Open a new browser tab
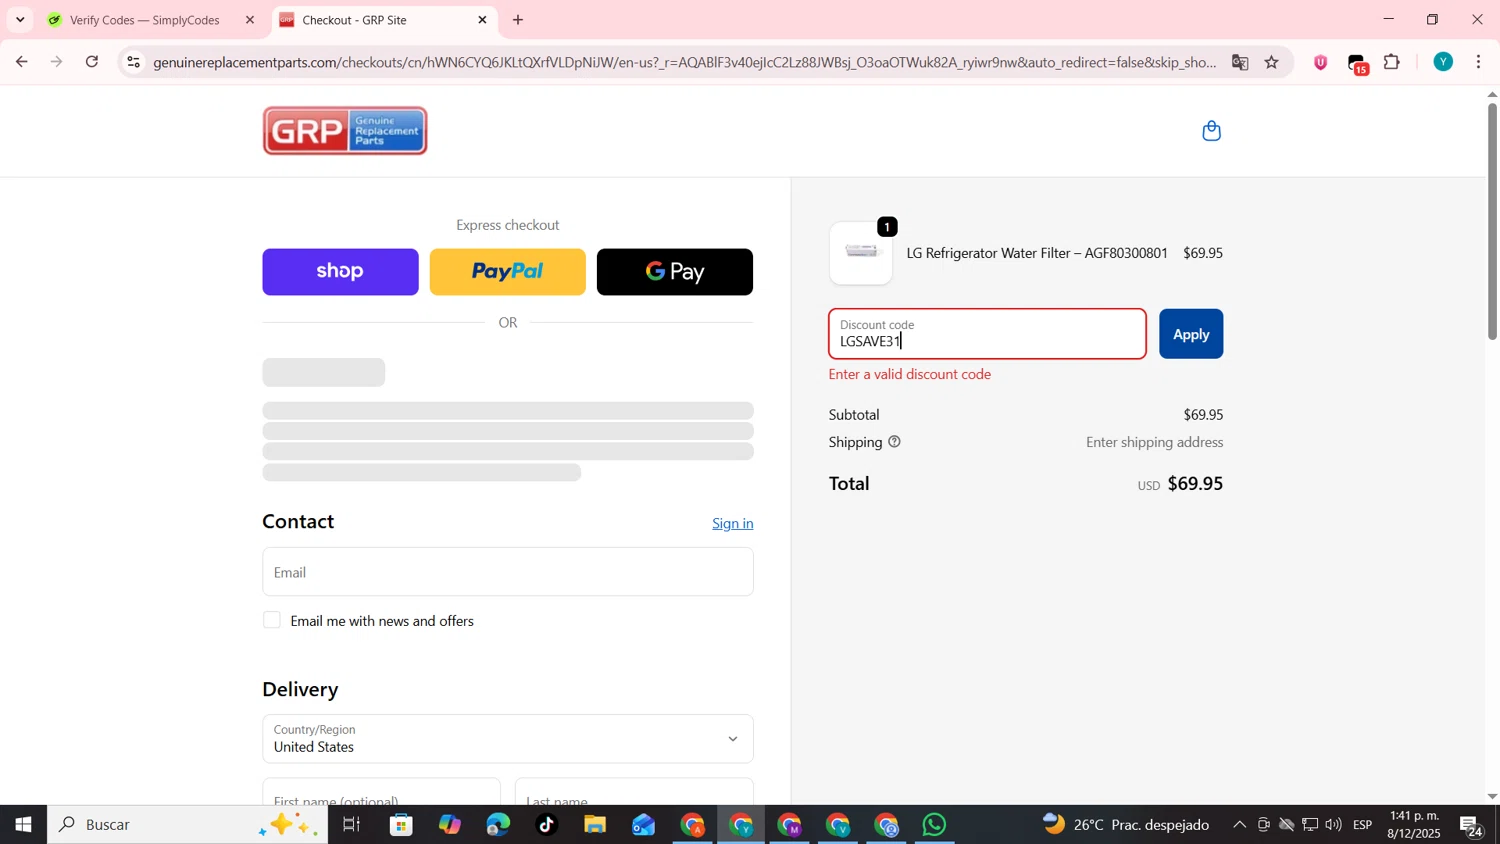The width and height of the screenshot is (1500, 844). coord(518,20)
